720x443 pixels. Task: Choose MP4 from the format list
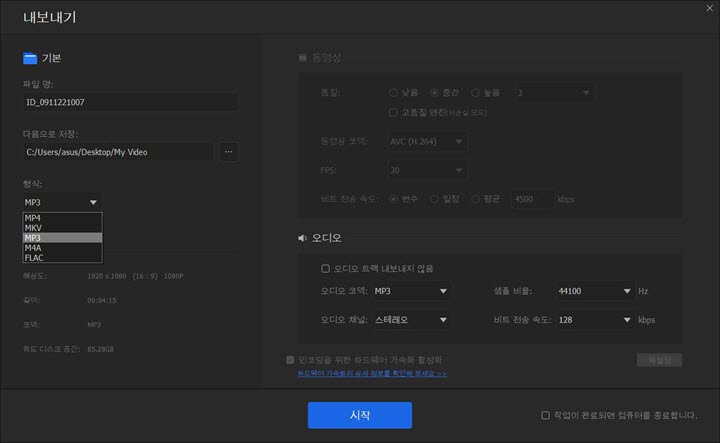click(62, 218)
